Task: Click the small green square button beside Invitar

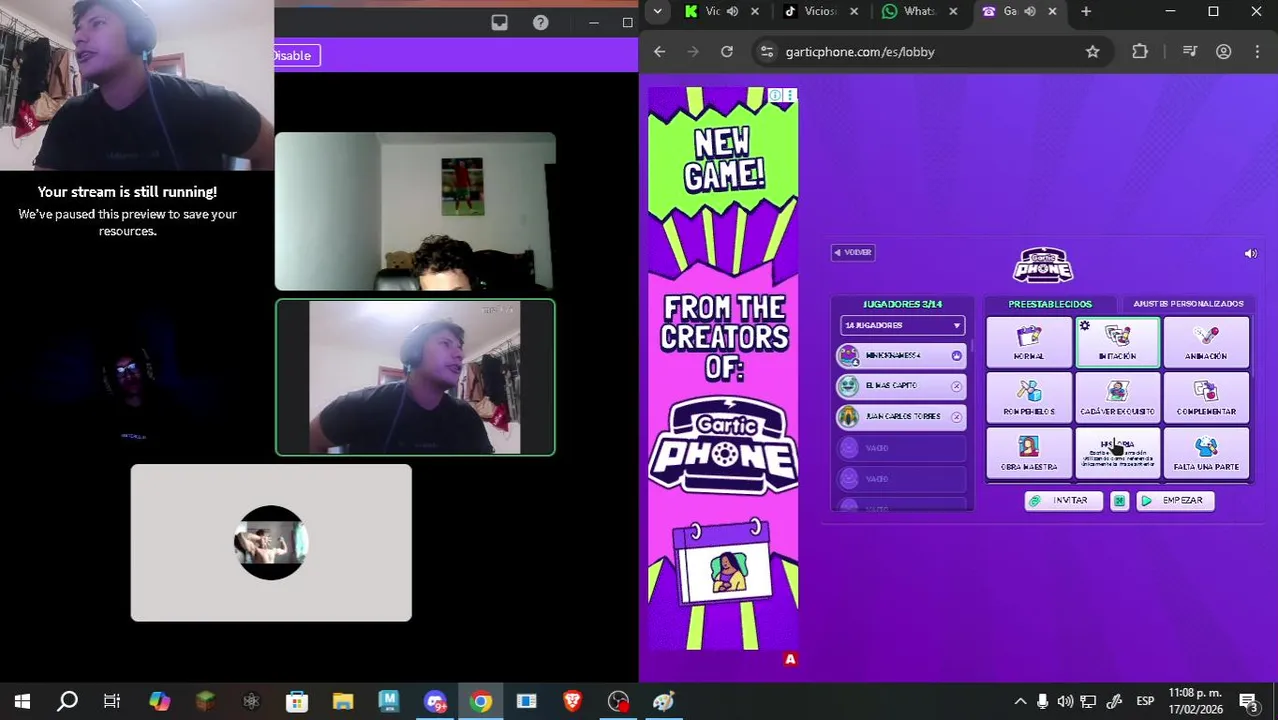Action: 1119,500
